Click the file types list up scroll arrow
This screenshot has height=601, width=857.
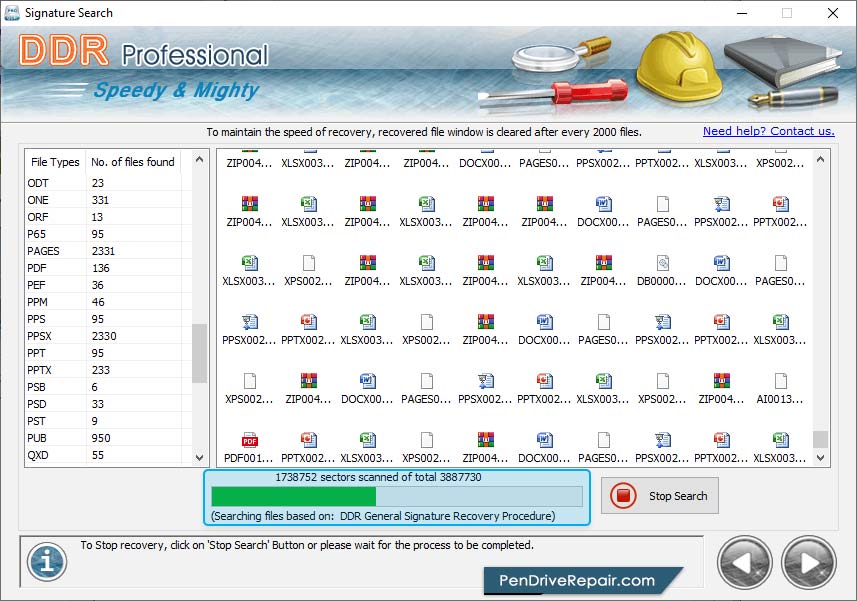[199, 160]
